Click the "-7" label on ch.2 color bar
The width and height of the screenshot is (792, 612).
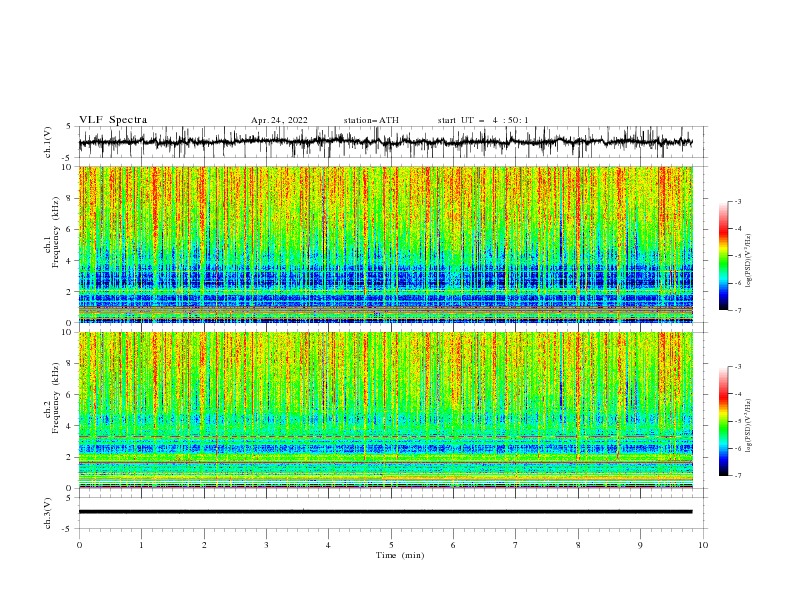[x=737, y=476]
